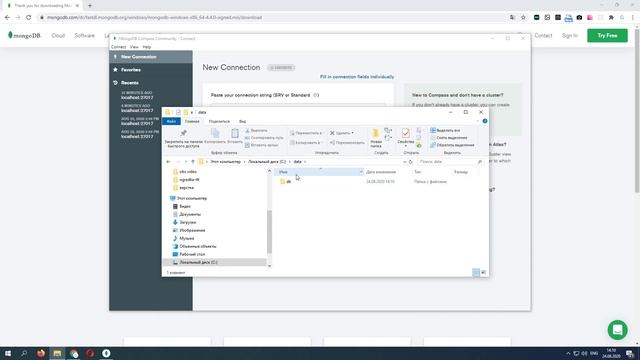The height and width of the screenshot is (360, 640).
Task: Create a New folder from the ribbon
Action: [376, 138]
